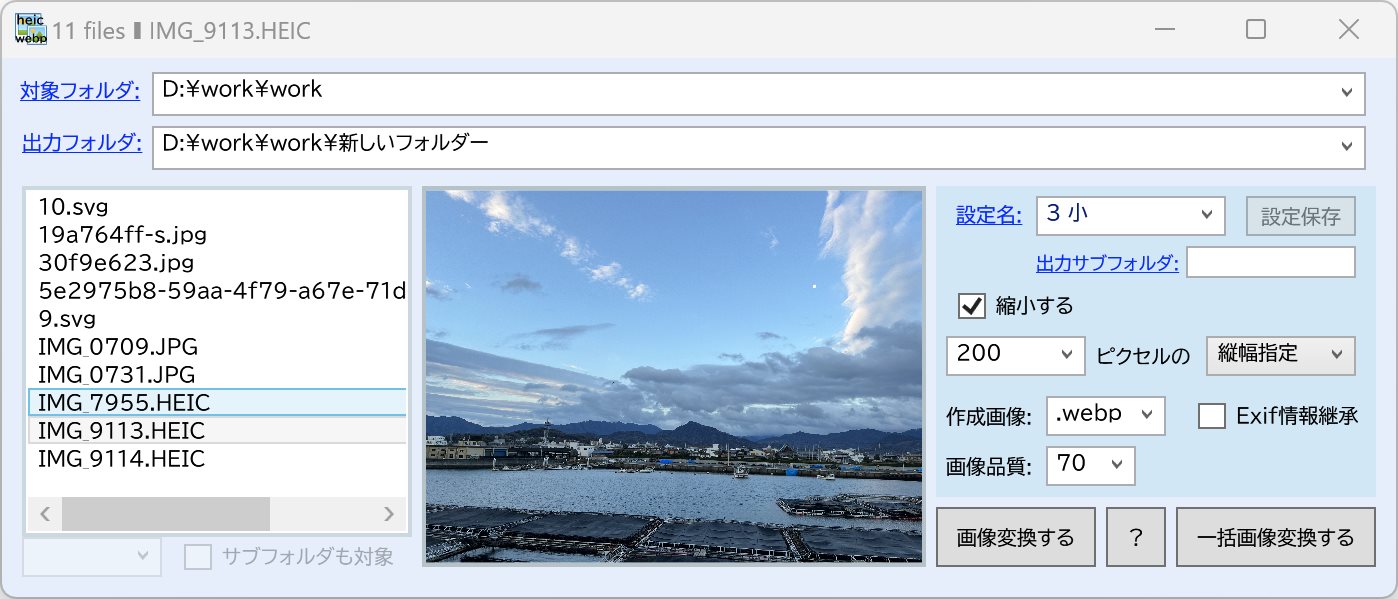This screenshot has height=599, width=1398.
Task: Select IMG_0731.JPG in the file list
Action: (217, 375)
